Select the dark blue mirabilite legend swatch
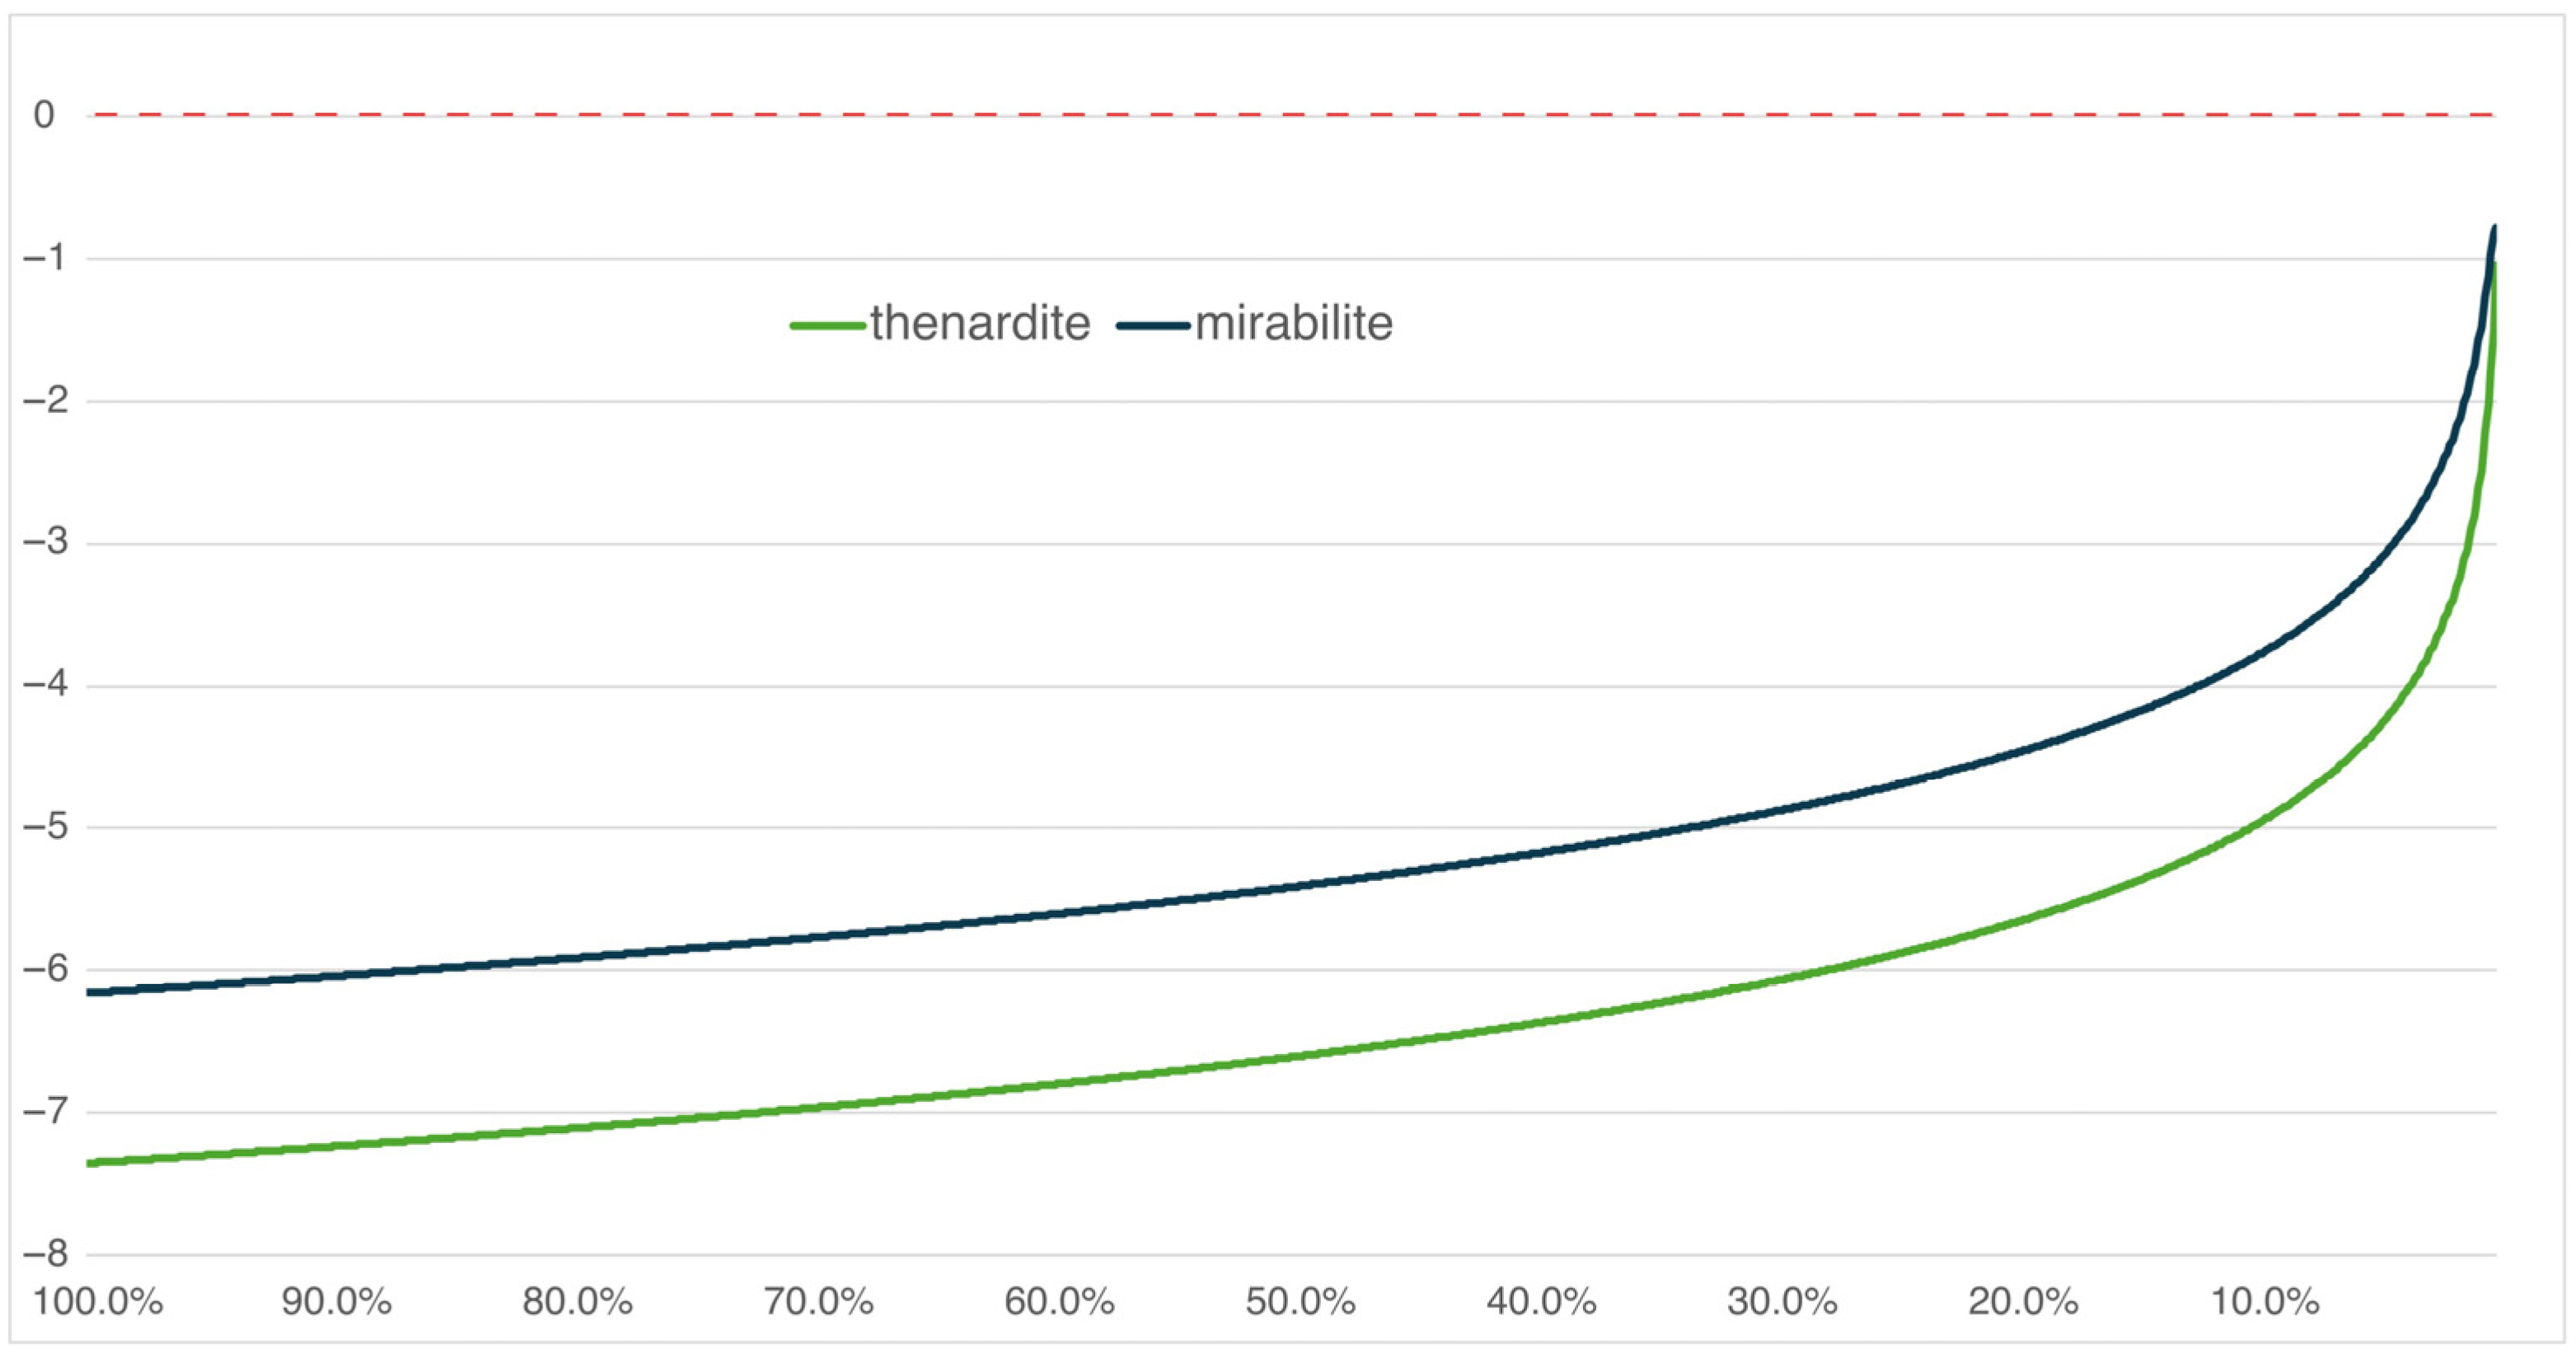2576x1359 pixels. click(x=1153, y=325)
